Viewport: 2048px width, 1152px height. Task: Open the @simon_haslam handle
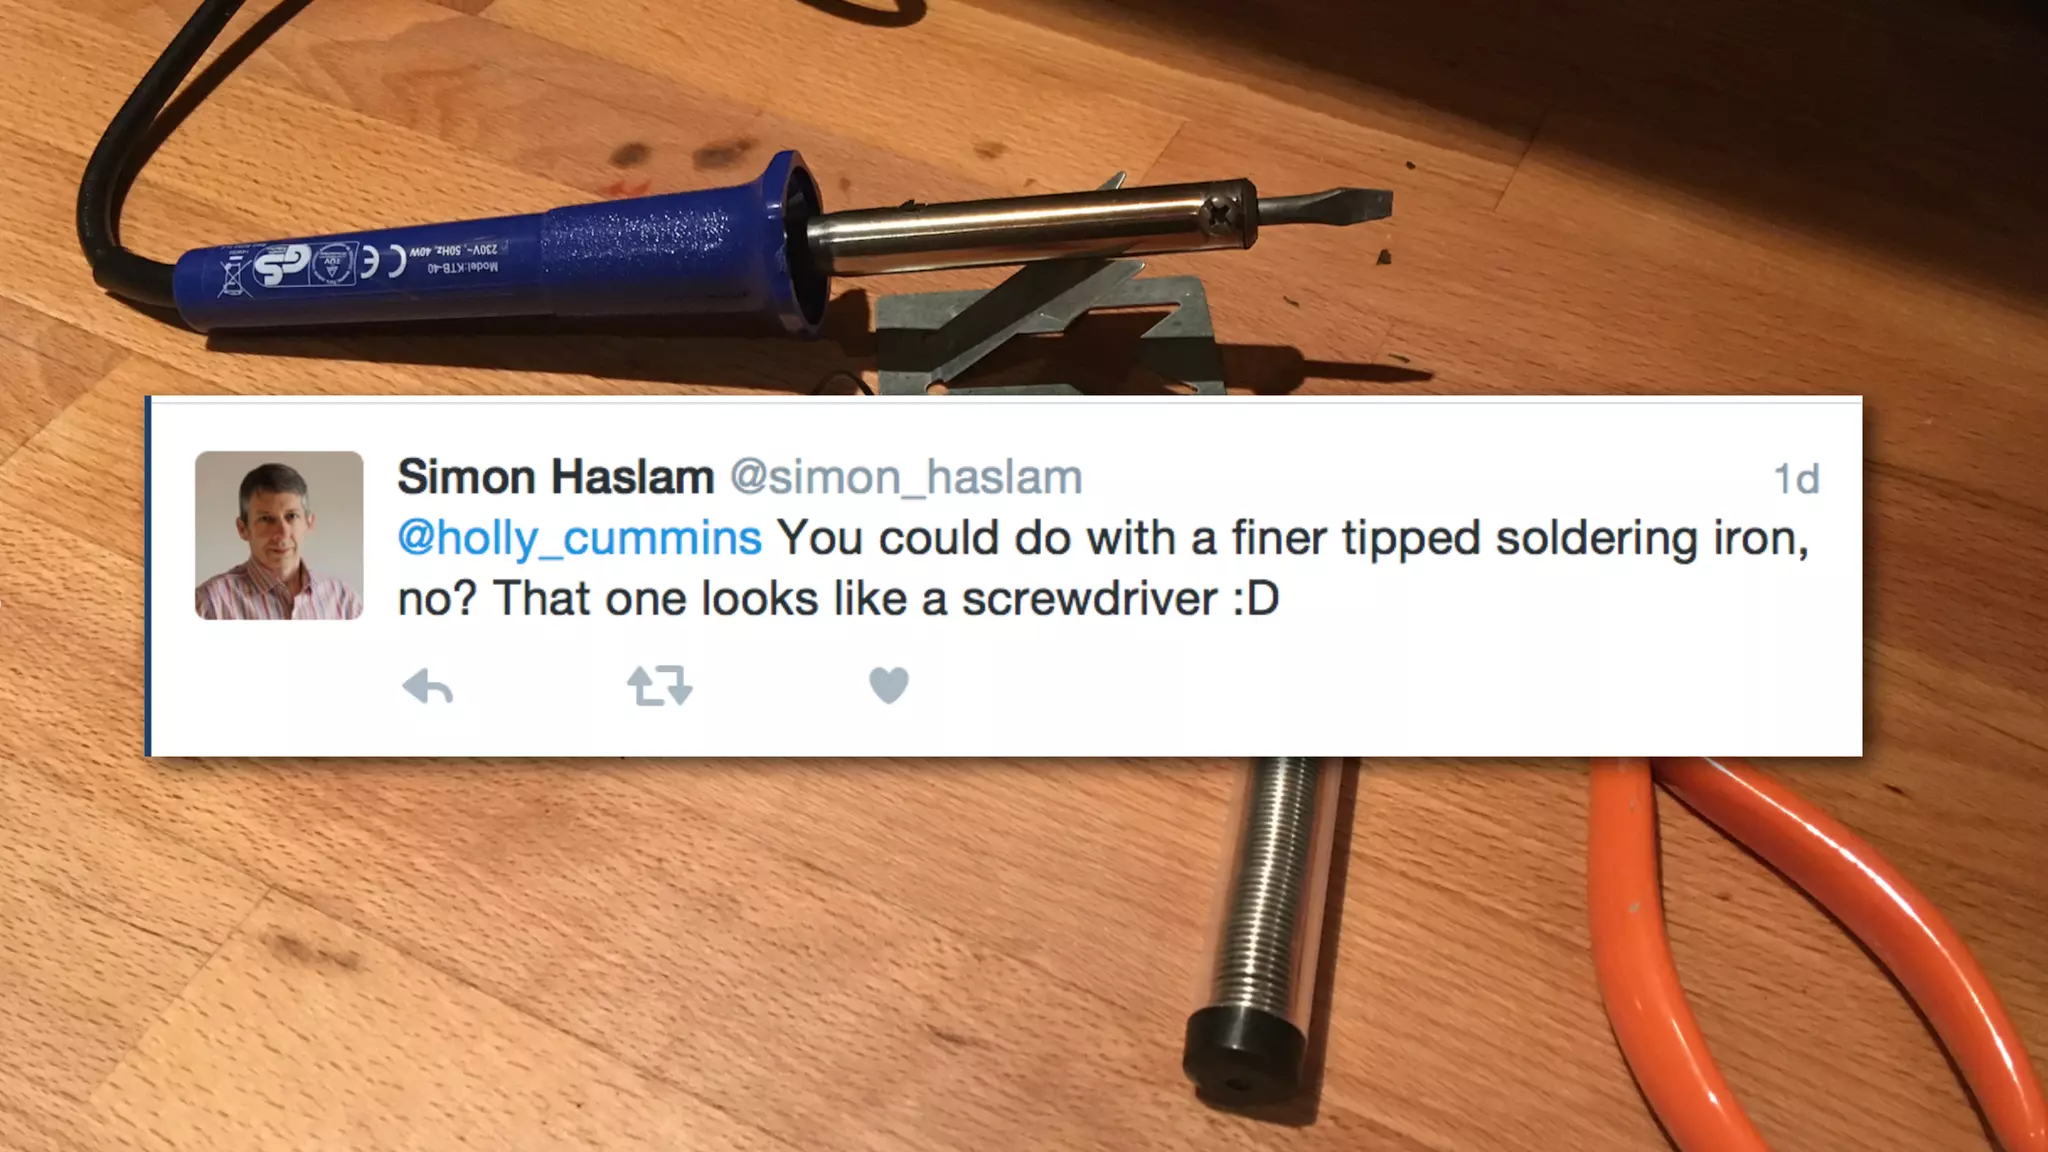(x=906, y=478)
